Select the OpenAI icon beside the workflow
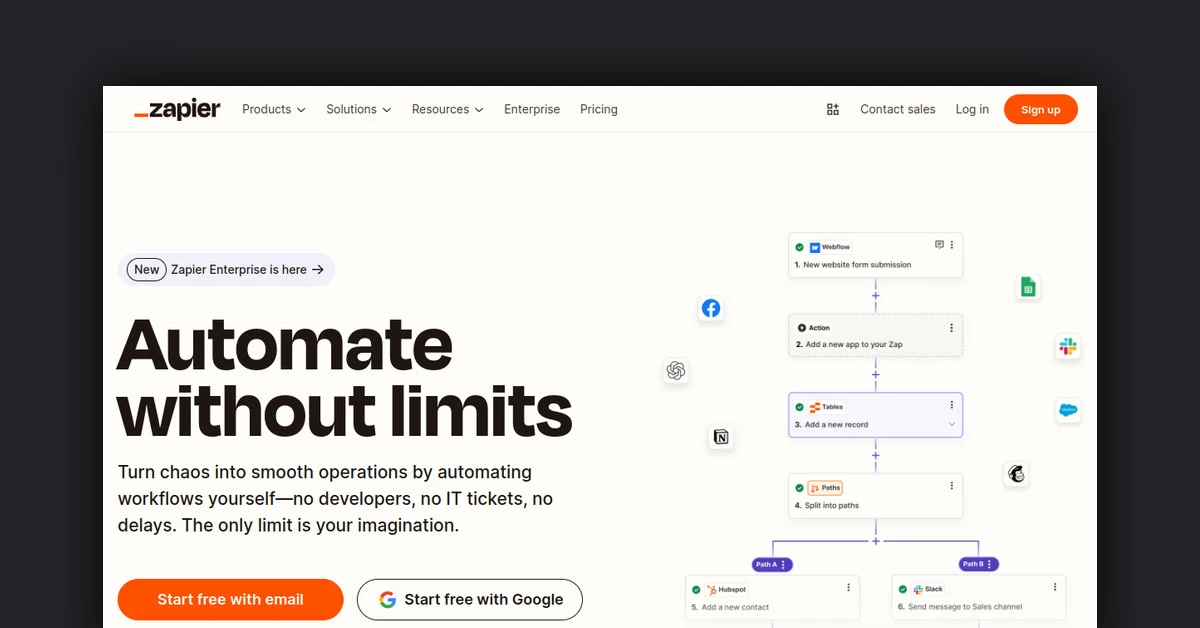This screenshot has width=1200, height=628. pos(676,371)
